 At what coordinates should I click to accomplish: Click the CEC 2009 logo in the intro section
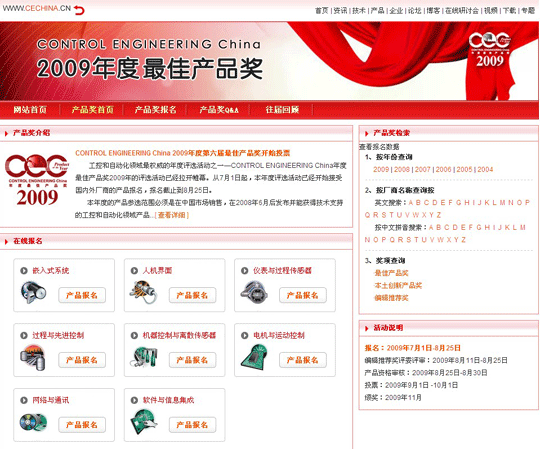tap(37, 180)
